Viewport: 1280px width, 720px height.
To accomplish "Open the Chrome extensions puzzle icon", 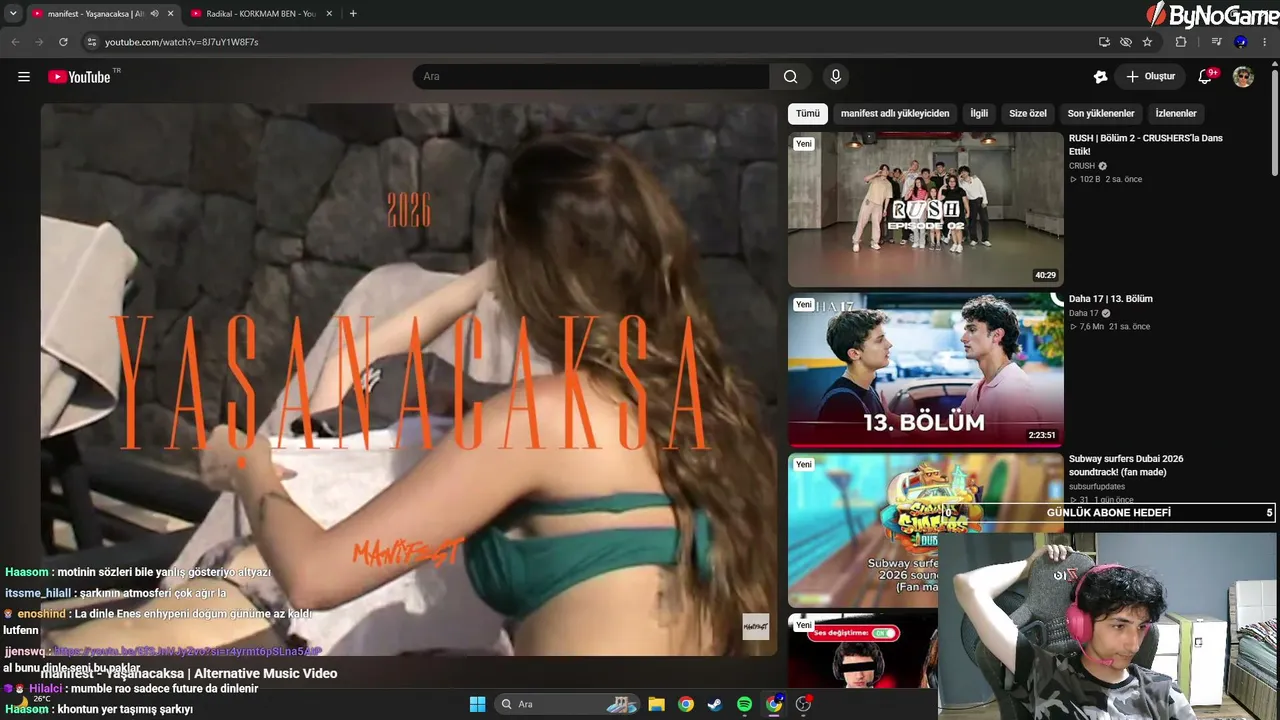I will point(1181,42).
